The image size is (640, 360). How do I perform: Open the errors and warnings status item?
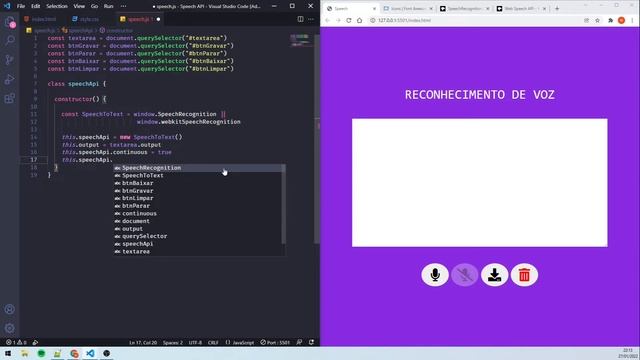click(16, 342)
